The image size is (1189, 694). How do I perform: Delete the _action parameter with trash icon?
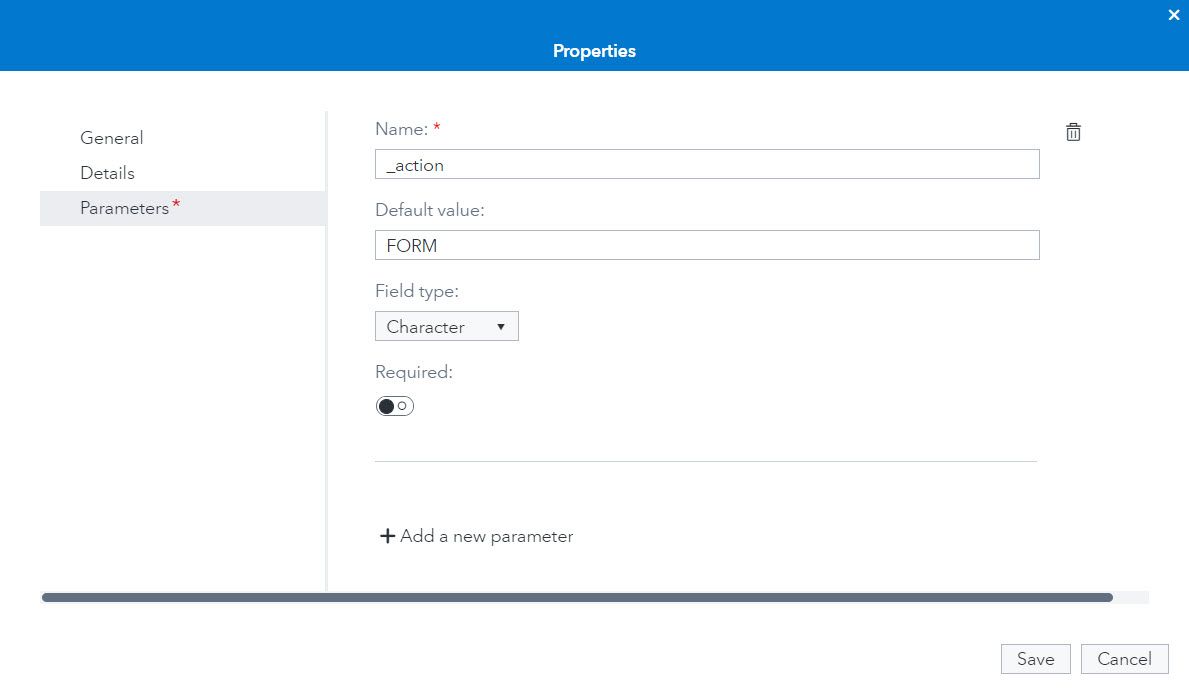coord(1073,132)
